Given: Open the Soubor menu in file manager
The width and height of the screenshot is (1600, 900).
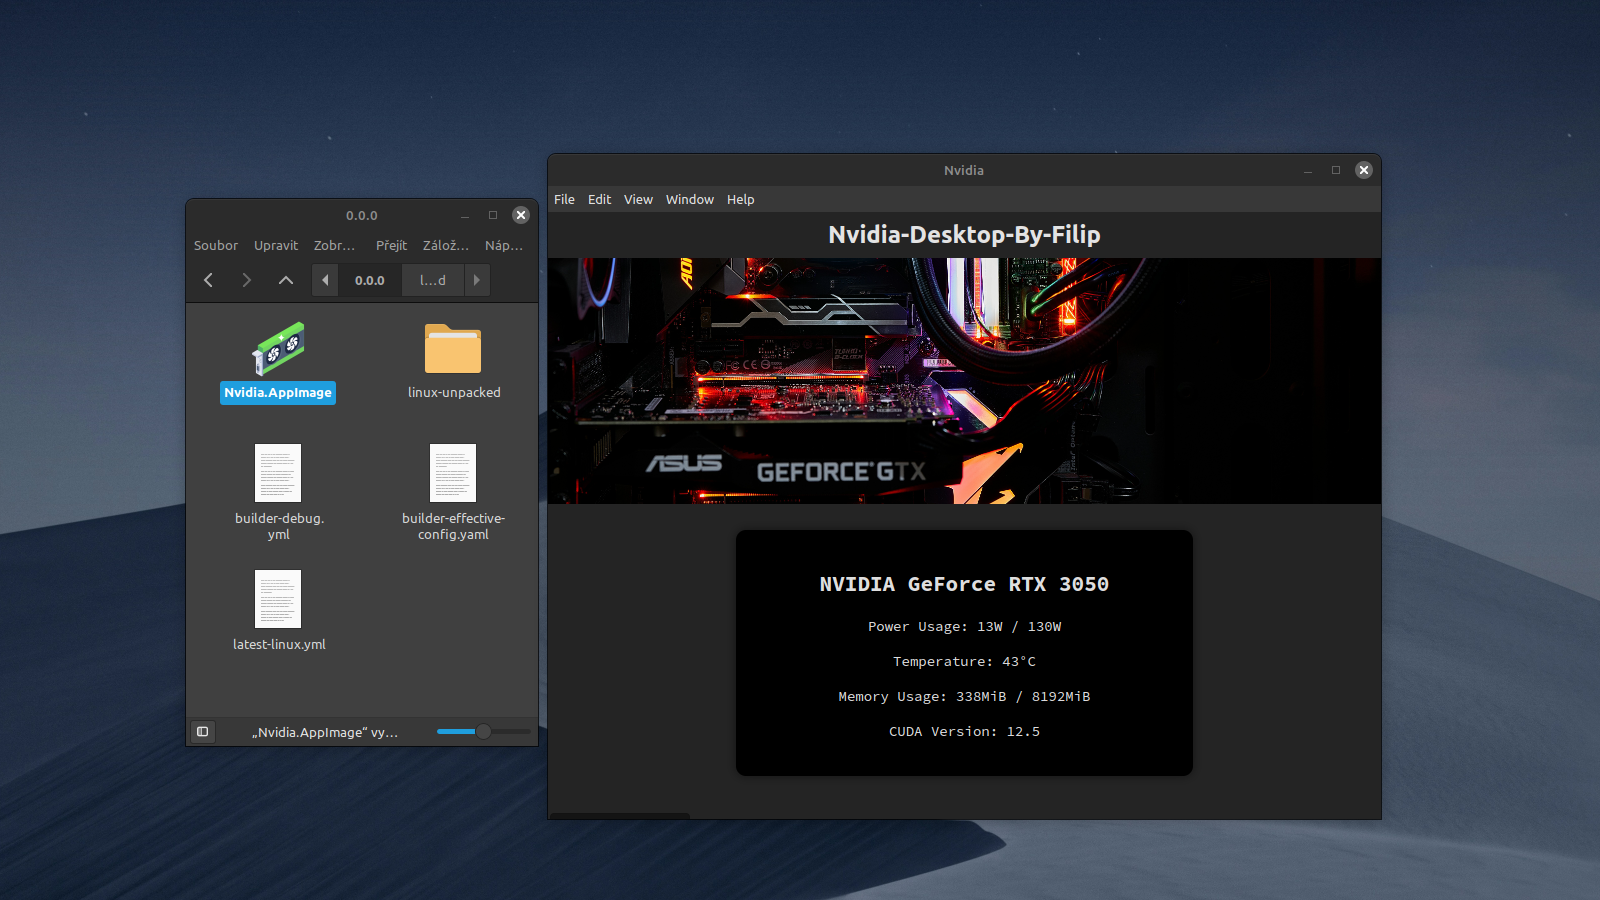Looking at the screenshot, I should [x=216, y=245].
